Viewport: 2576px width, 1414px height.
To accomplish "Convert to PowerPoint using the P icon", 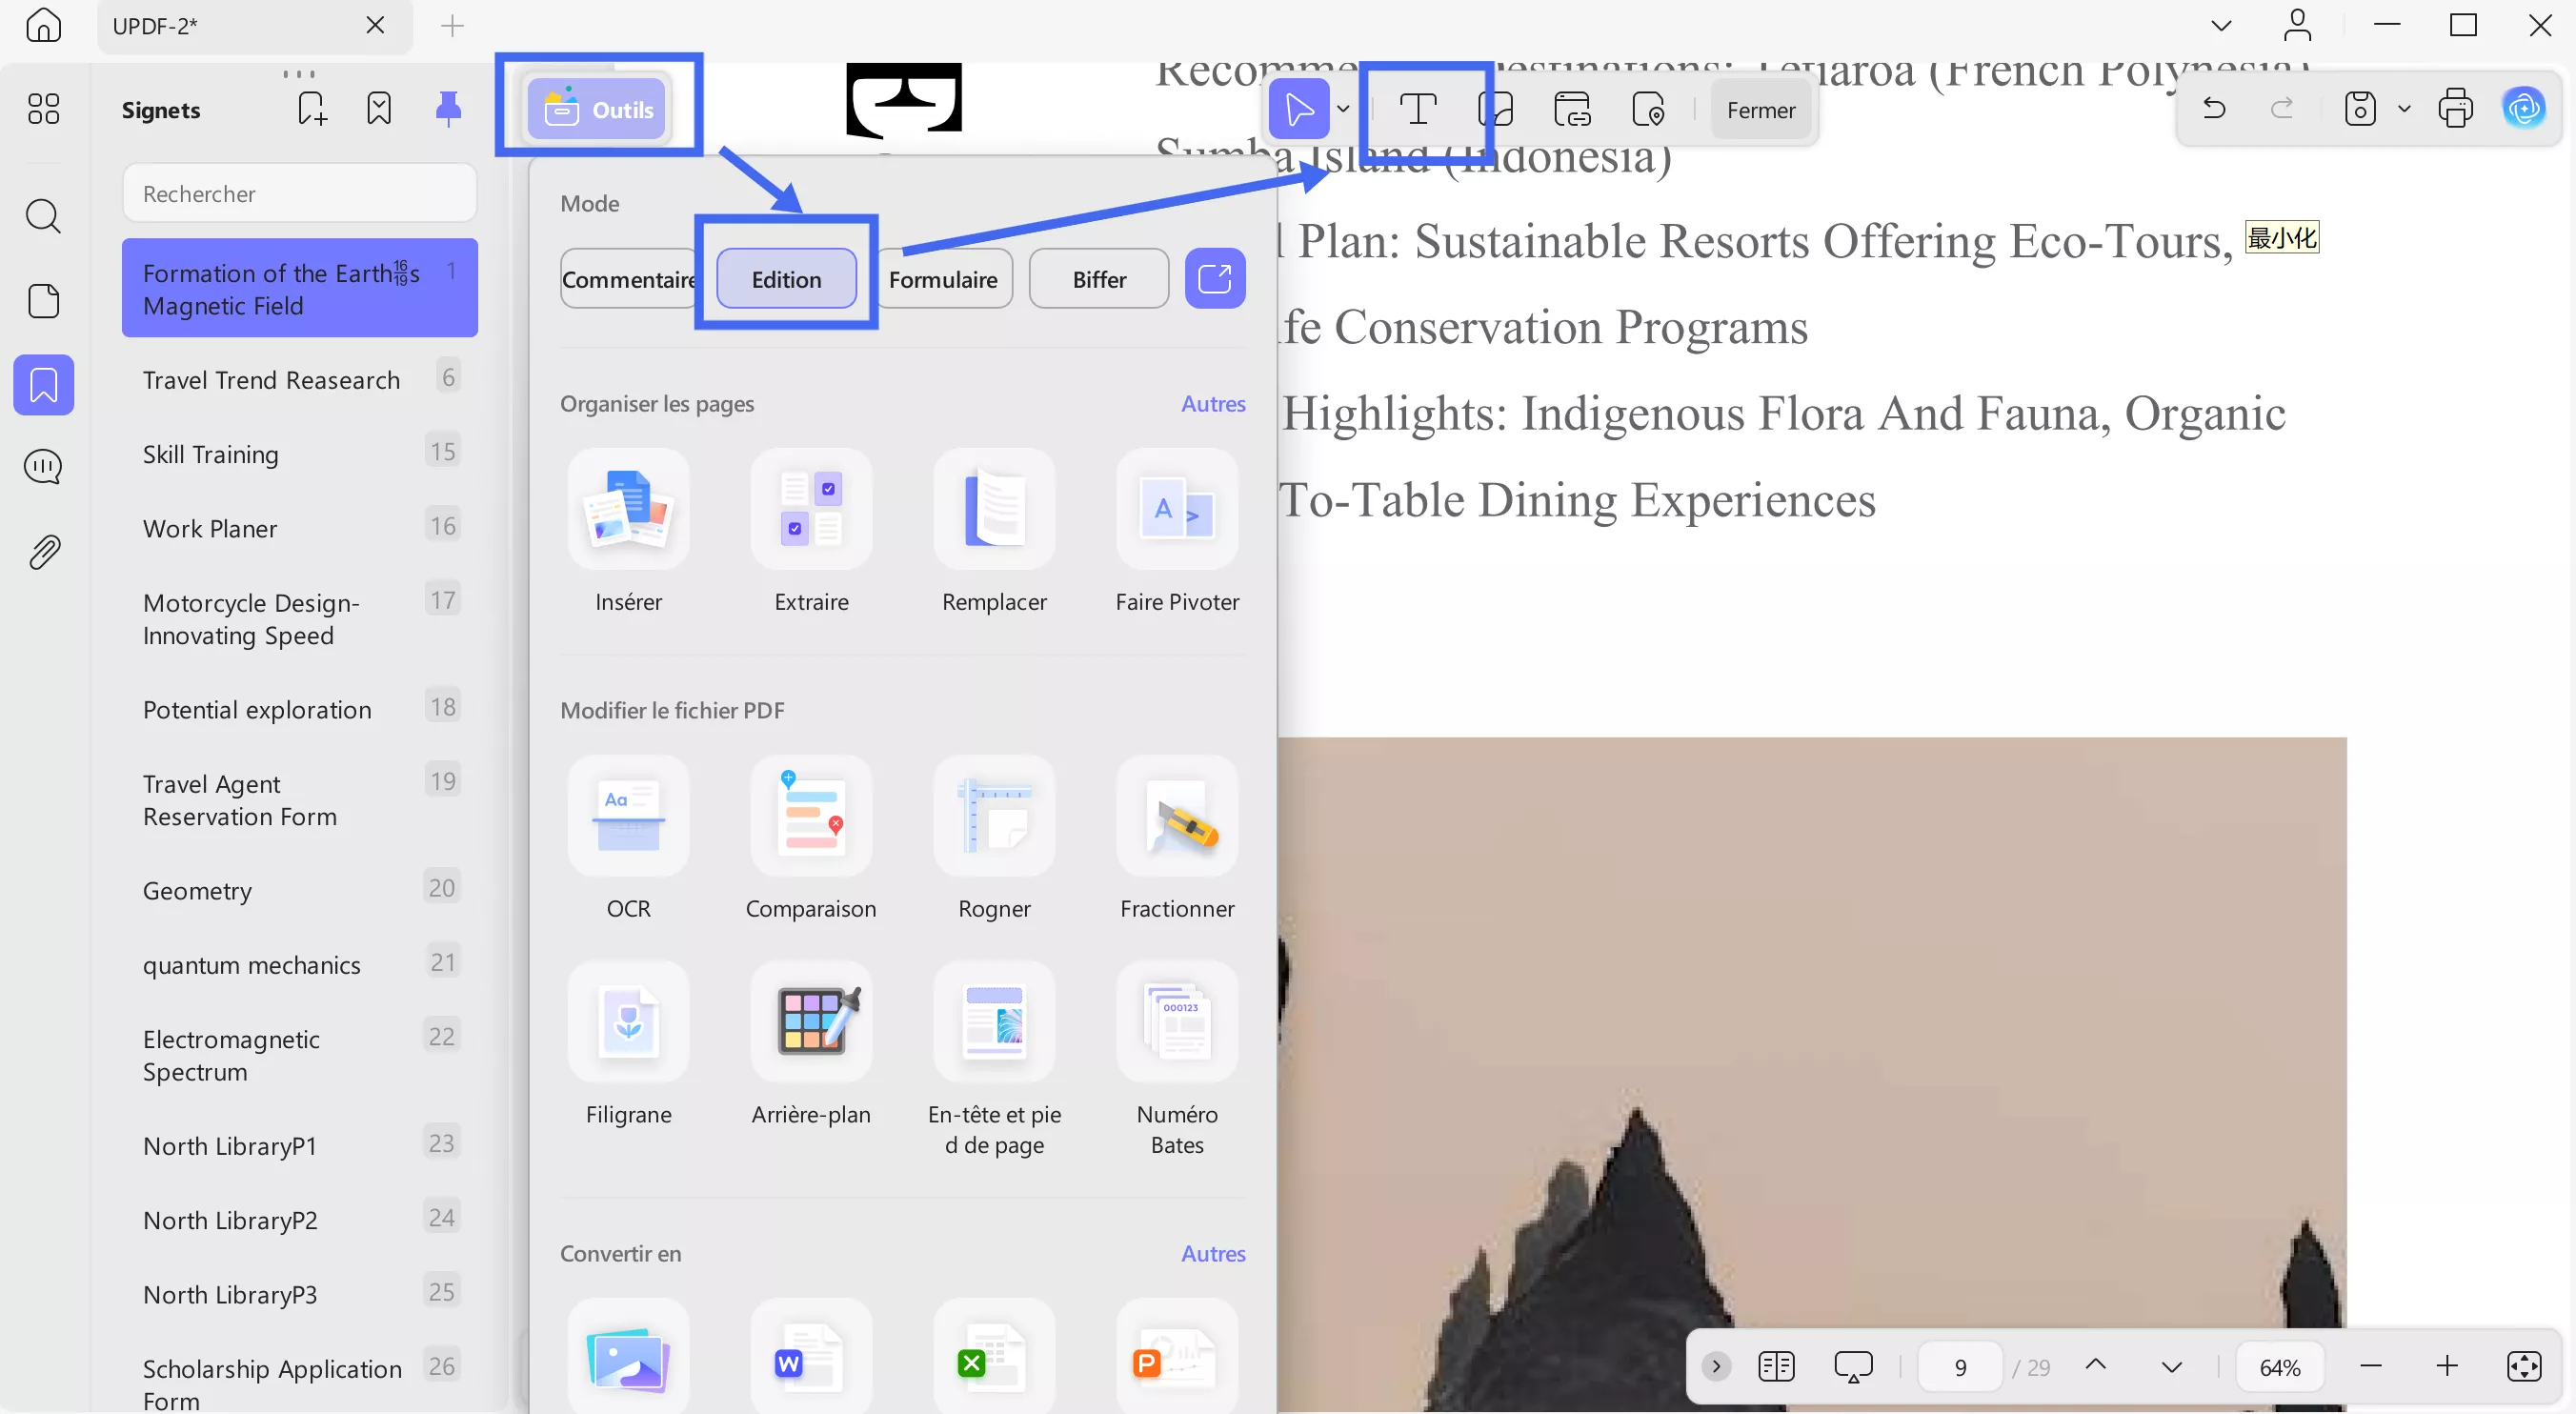I will pos(1178,1358).
